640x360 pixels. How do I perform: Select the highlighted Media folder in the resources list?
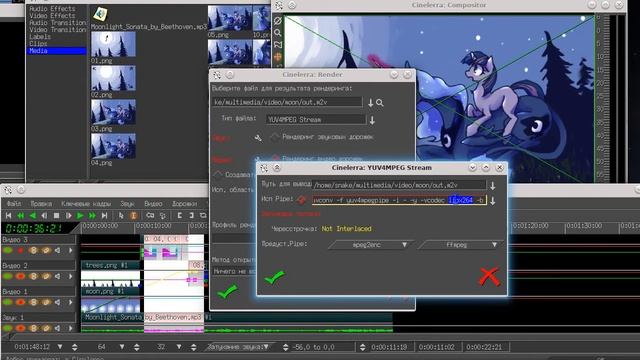[x=57, y=51]
